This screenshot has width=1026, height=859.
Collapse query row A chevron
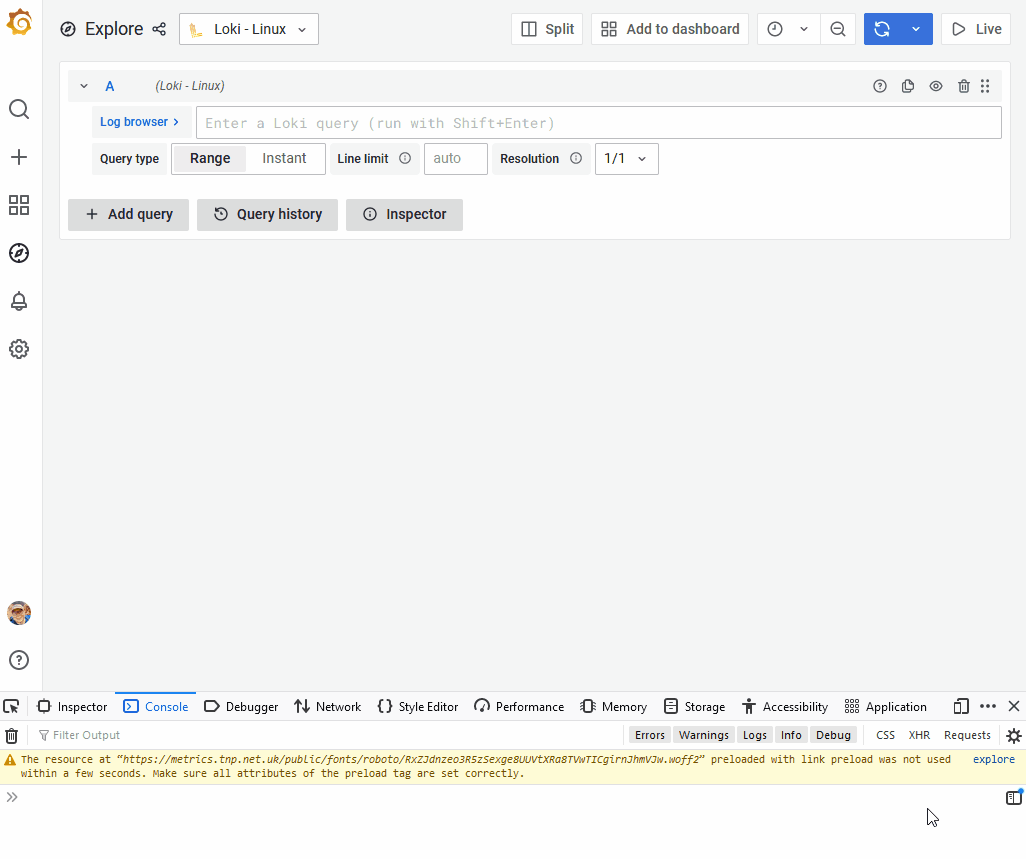point(84,86)
